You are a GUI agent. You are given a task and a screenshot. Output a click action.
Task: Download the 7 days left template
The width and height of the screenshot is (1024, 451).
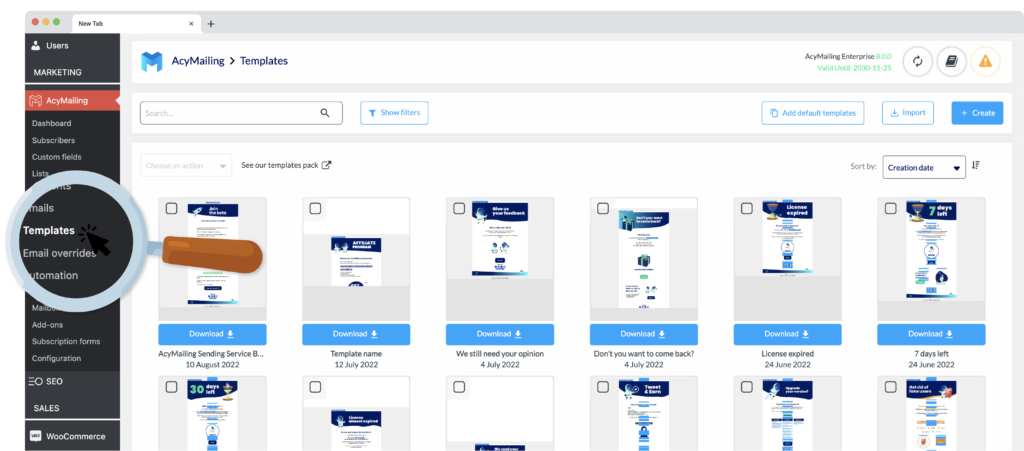tap(931, 334)
